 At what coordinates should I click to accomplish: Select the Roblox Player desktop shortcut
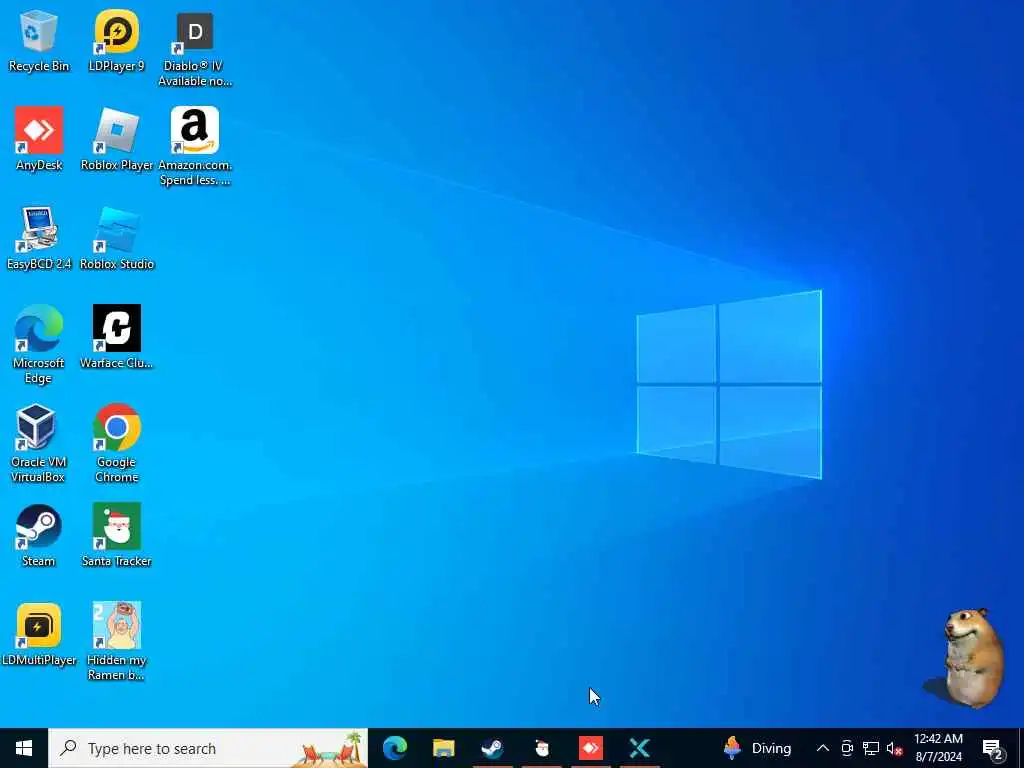(116, 140)
